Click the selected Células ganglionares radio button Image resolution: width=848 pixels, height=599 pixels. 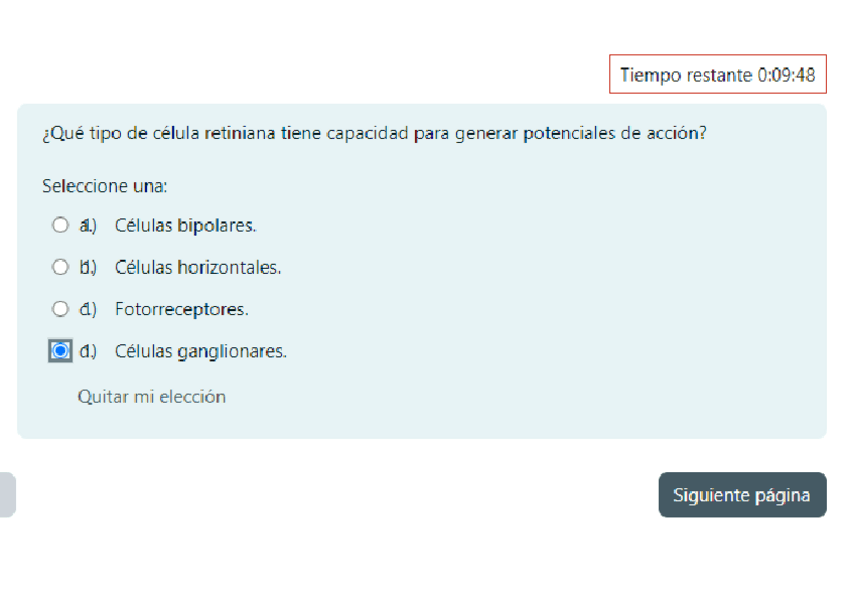[x=60, y=351]
